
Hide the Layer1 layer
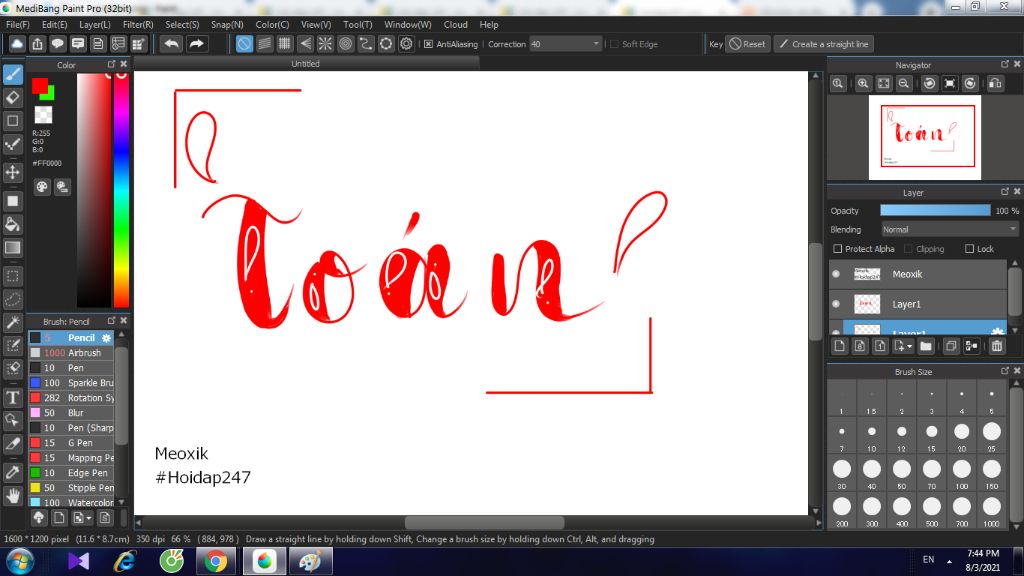pyautogui.click(x=836, y=304)
